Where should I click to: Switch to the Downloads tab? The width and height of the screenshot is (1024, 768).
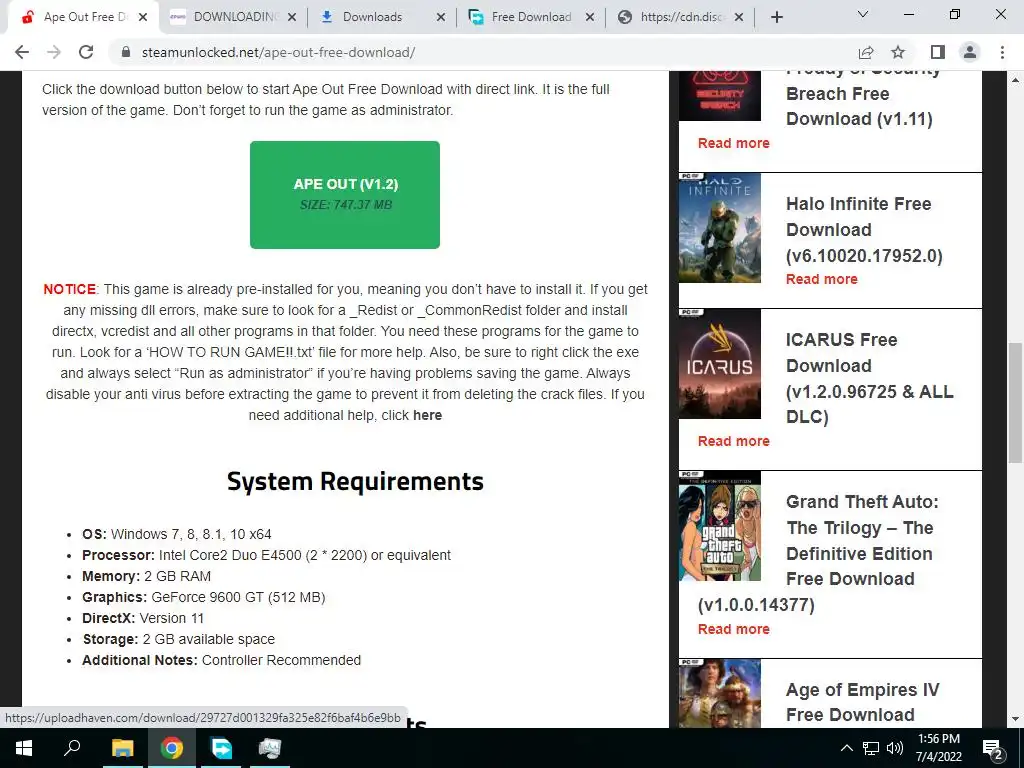(381, 17)
